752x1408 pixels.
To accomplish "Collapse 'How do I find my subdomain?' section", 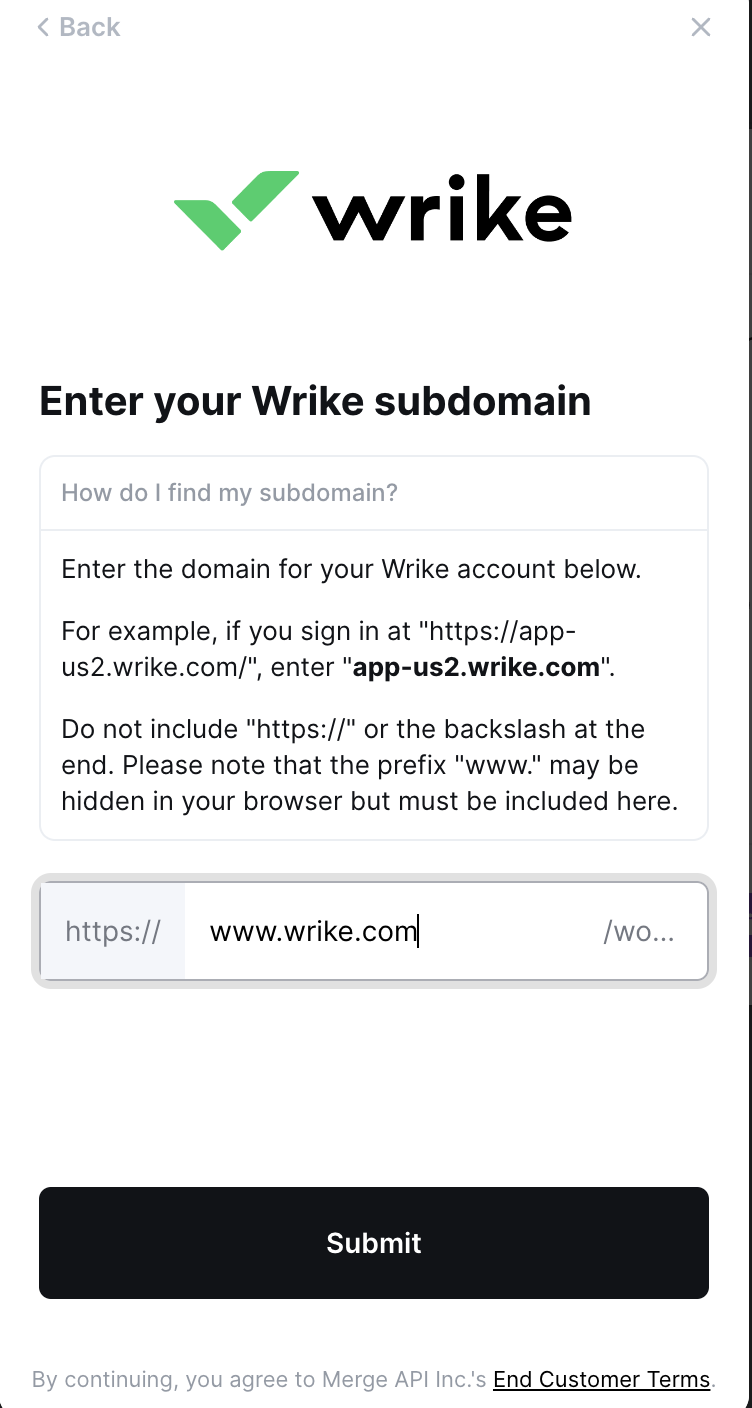I will (x=374, y=493).
